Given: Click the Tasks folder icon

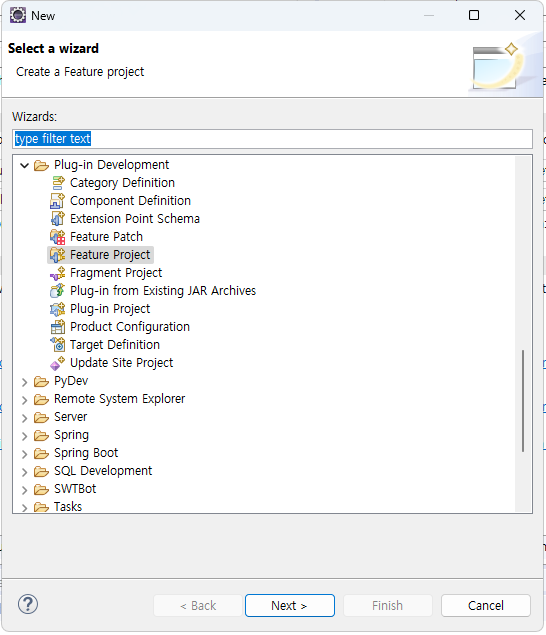Looking at the screenshot, I should tap(41, 507).
